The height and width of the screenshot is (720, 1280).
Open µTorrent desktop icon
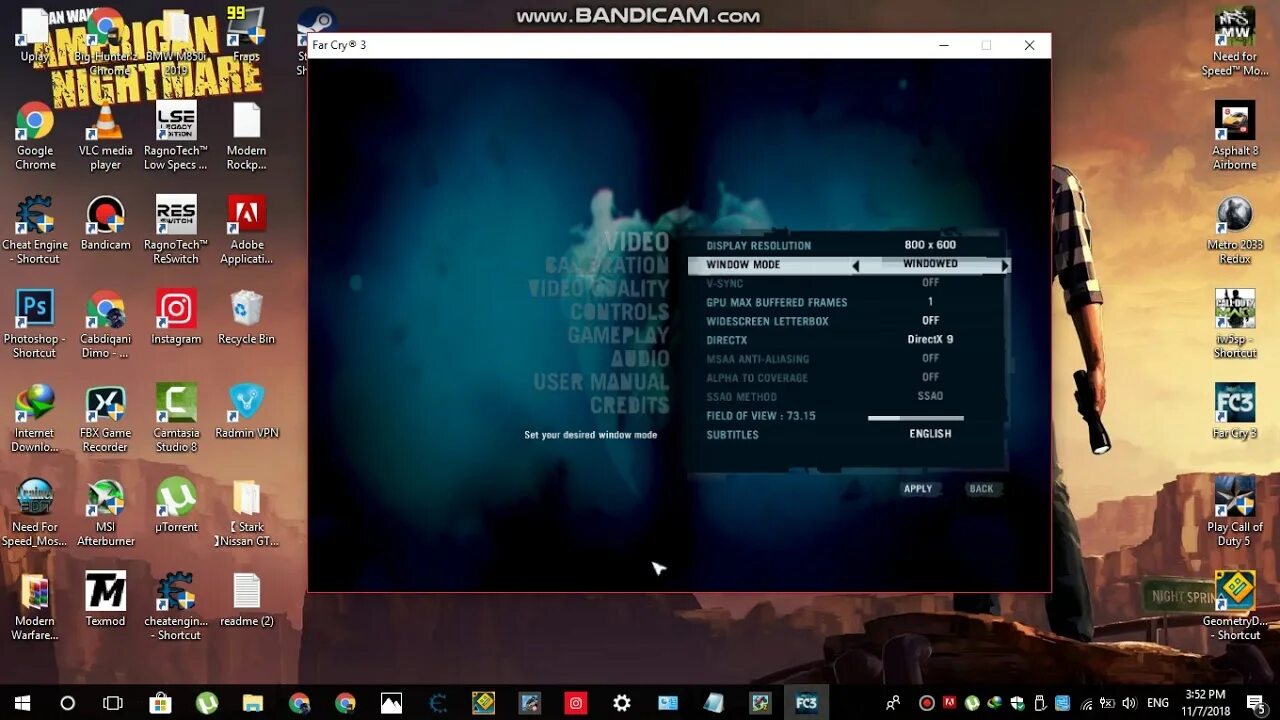(176, 504)
